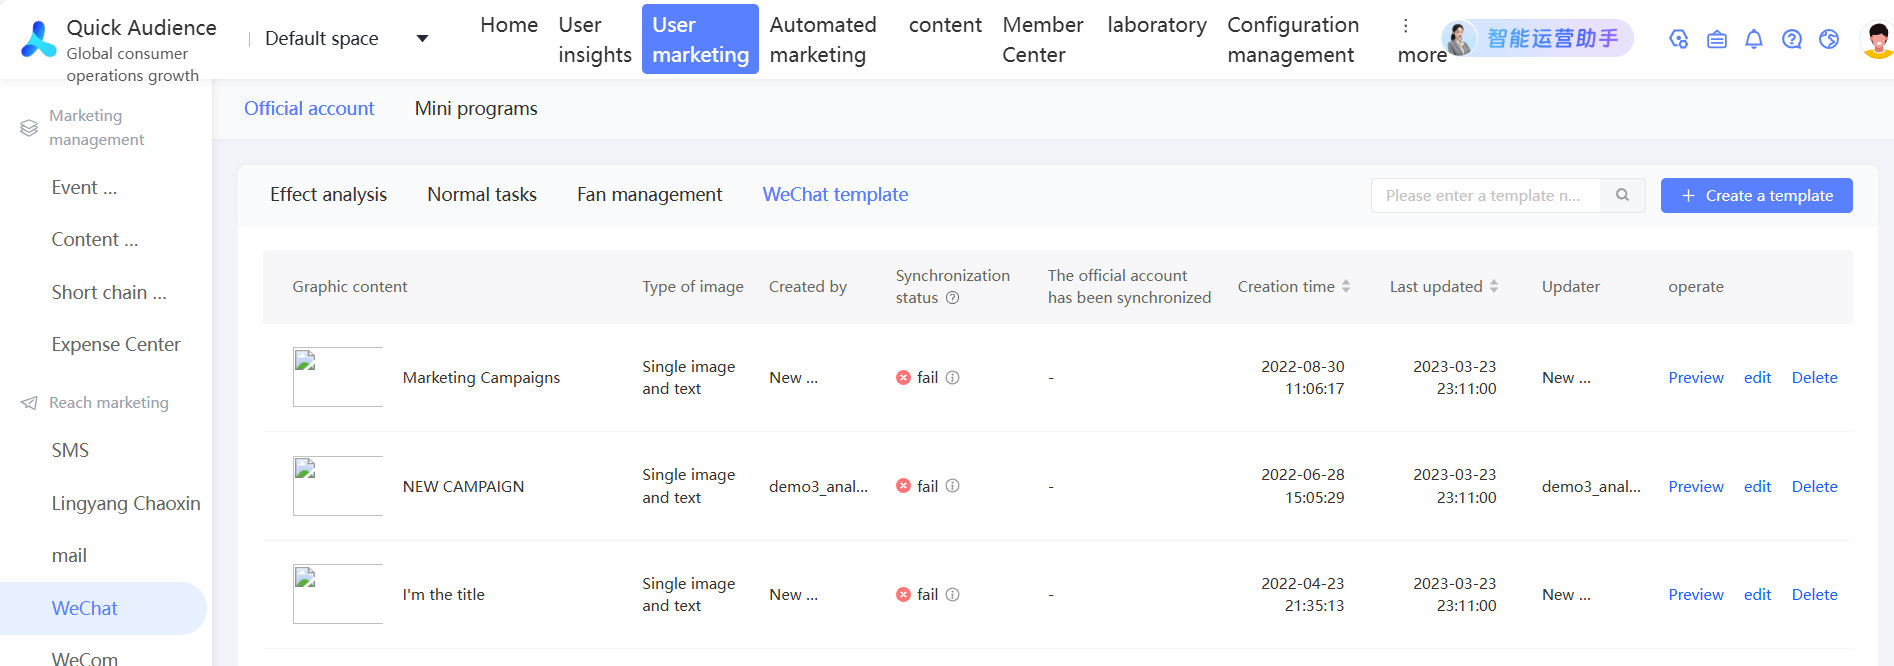Click the template name search field
Image resolution: width=1894 pixels, height=666 pixels.
pyautogui.click(x=1485, y=195)
